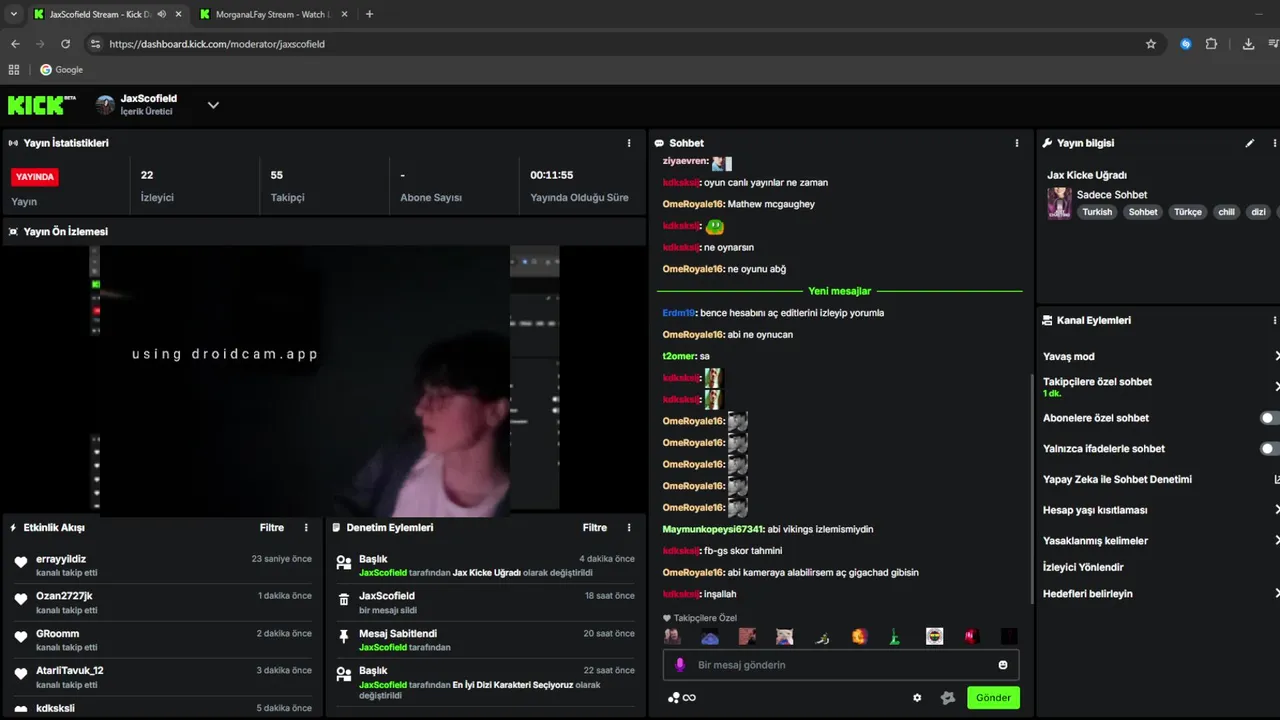Click the Kick logo in the header
1280x720 pixels.
tap(41, 105)
